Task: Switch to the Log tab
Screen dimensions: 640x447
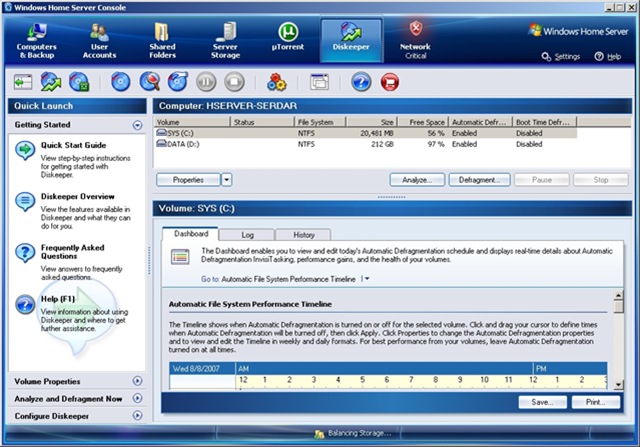Action: (247, 235)
